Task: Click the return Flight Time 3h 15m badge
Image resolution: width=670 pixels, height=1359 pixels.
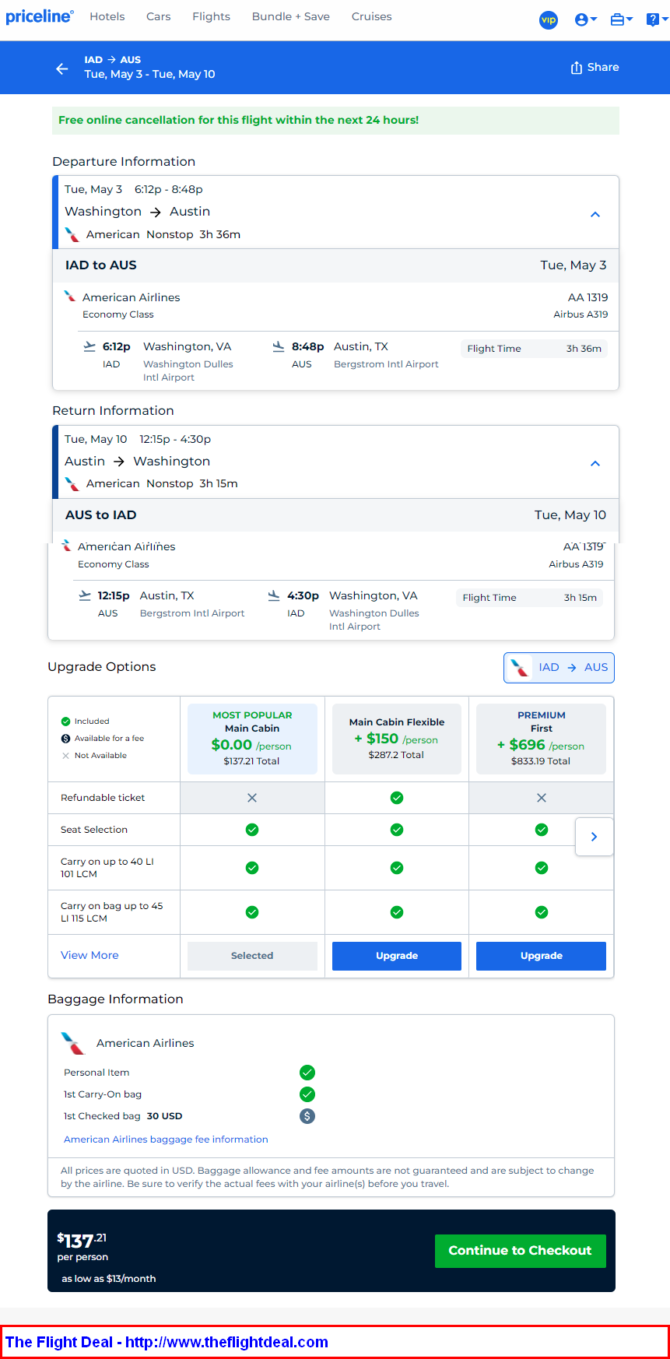Action: (530, 598)
